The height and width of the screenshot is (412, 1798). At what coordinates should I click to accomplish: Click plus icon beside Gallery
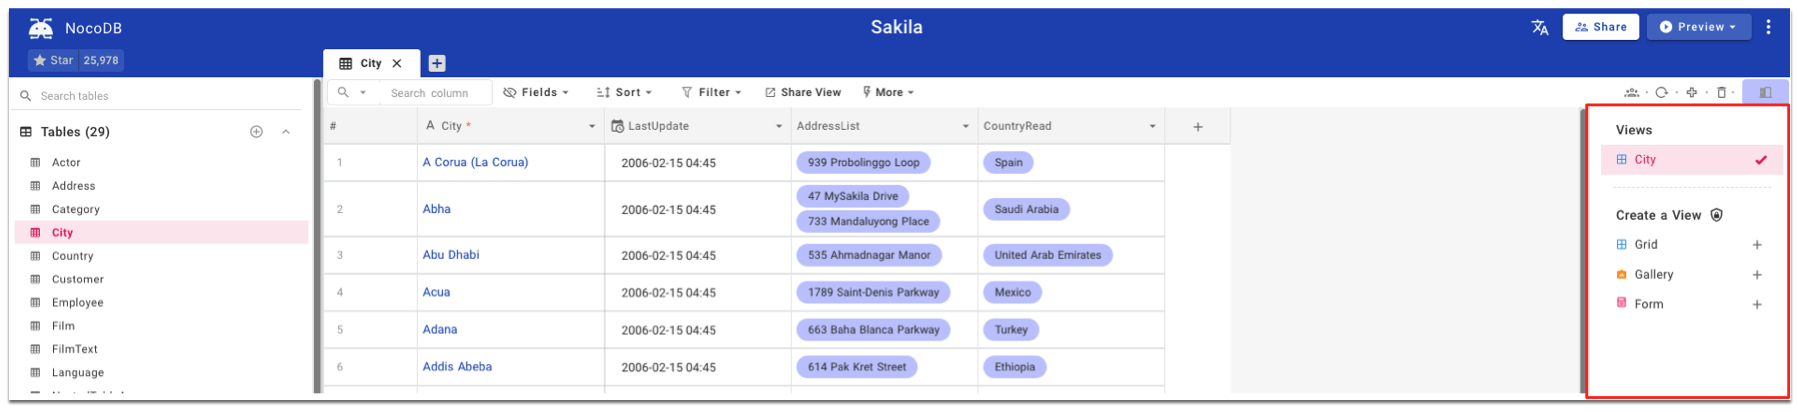1757,275
